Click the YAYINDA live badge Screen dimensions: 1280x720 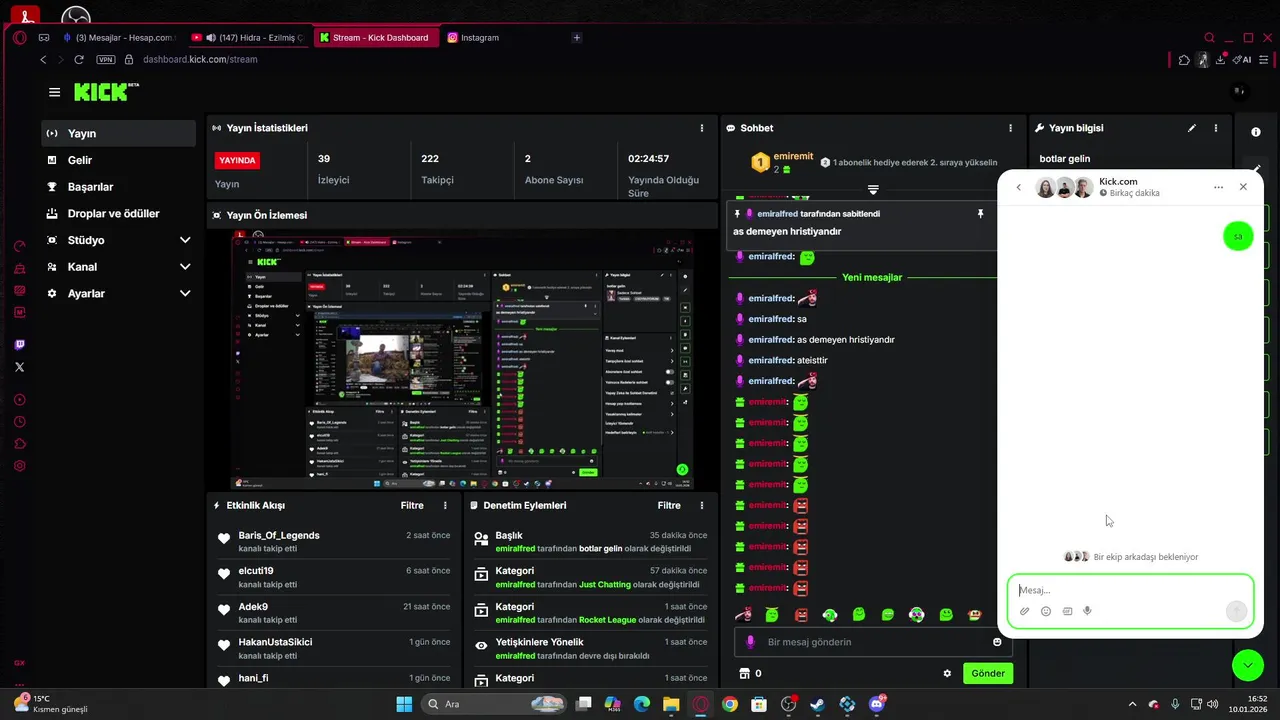(x=238, y=160)
